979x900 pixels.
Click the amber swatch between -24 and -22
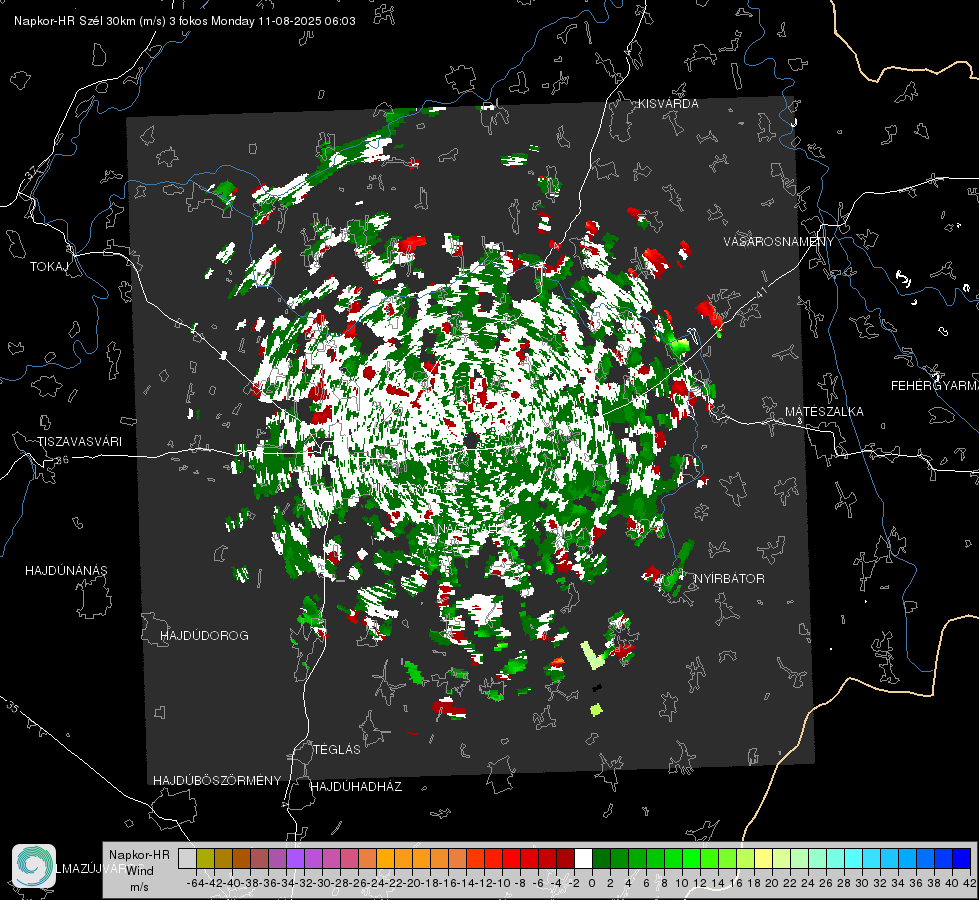click(385, 859)
